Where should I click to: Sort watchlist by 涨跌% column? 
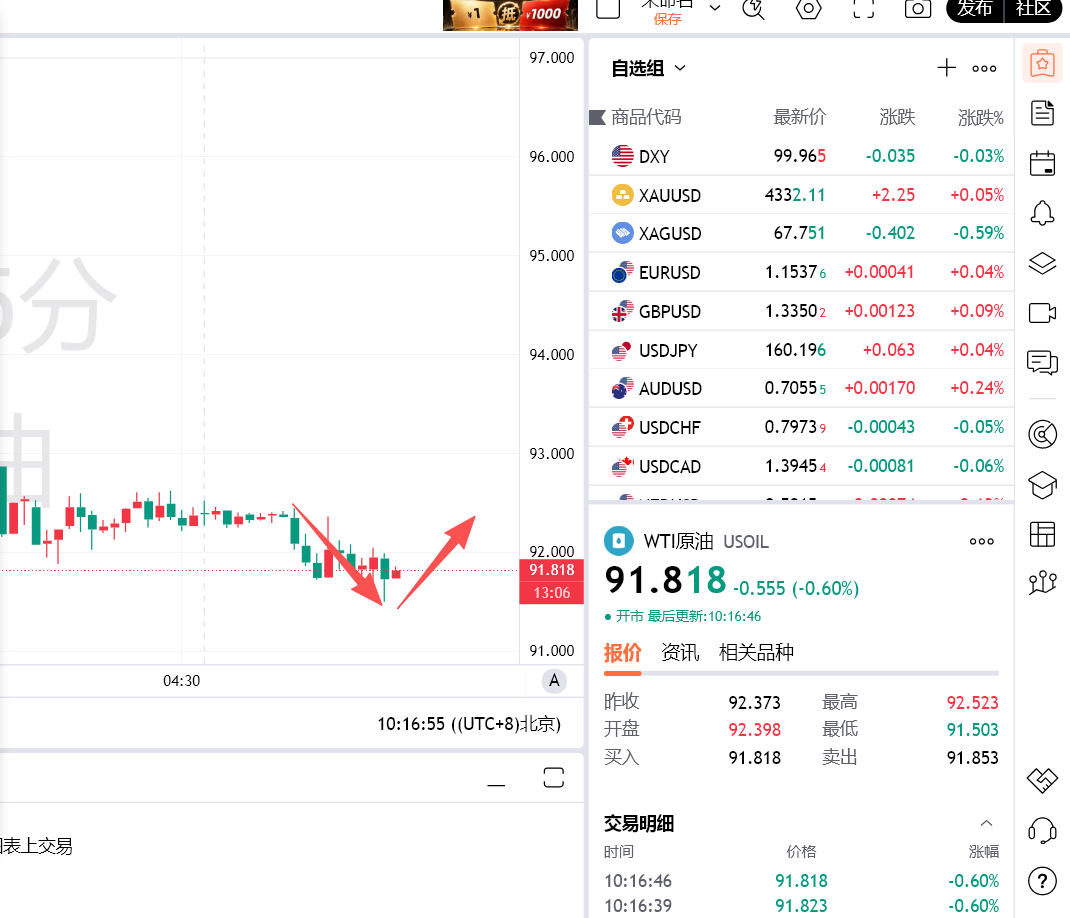pos(981,117)
